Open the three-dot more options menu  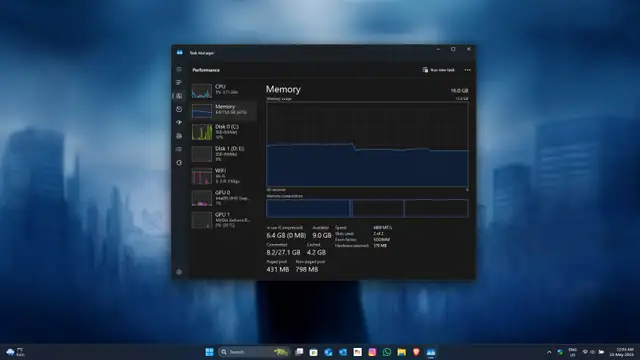[x=467, y=70]
